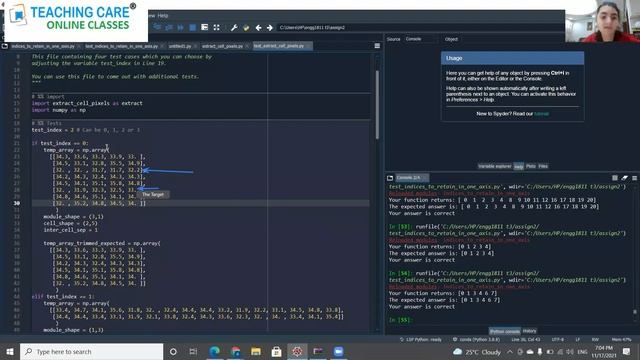The width and height of the screenshot is (640, 360).
Task: Select the test_extract_cell_pixels.py tab
Action: [x=279, y=46]
